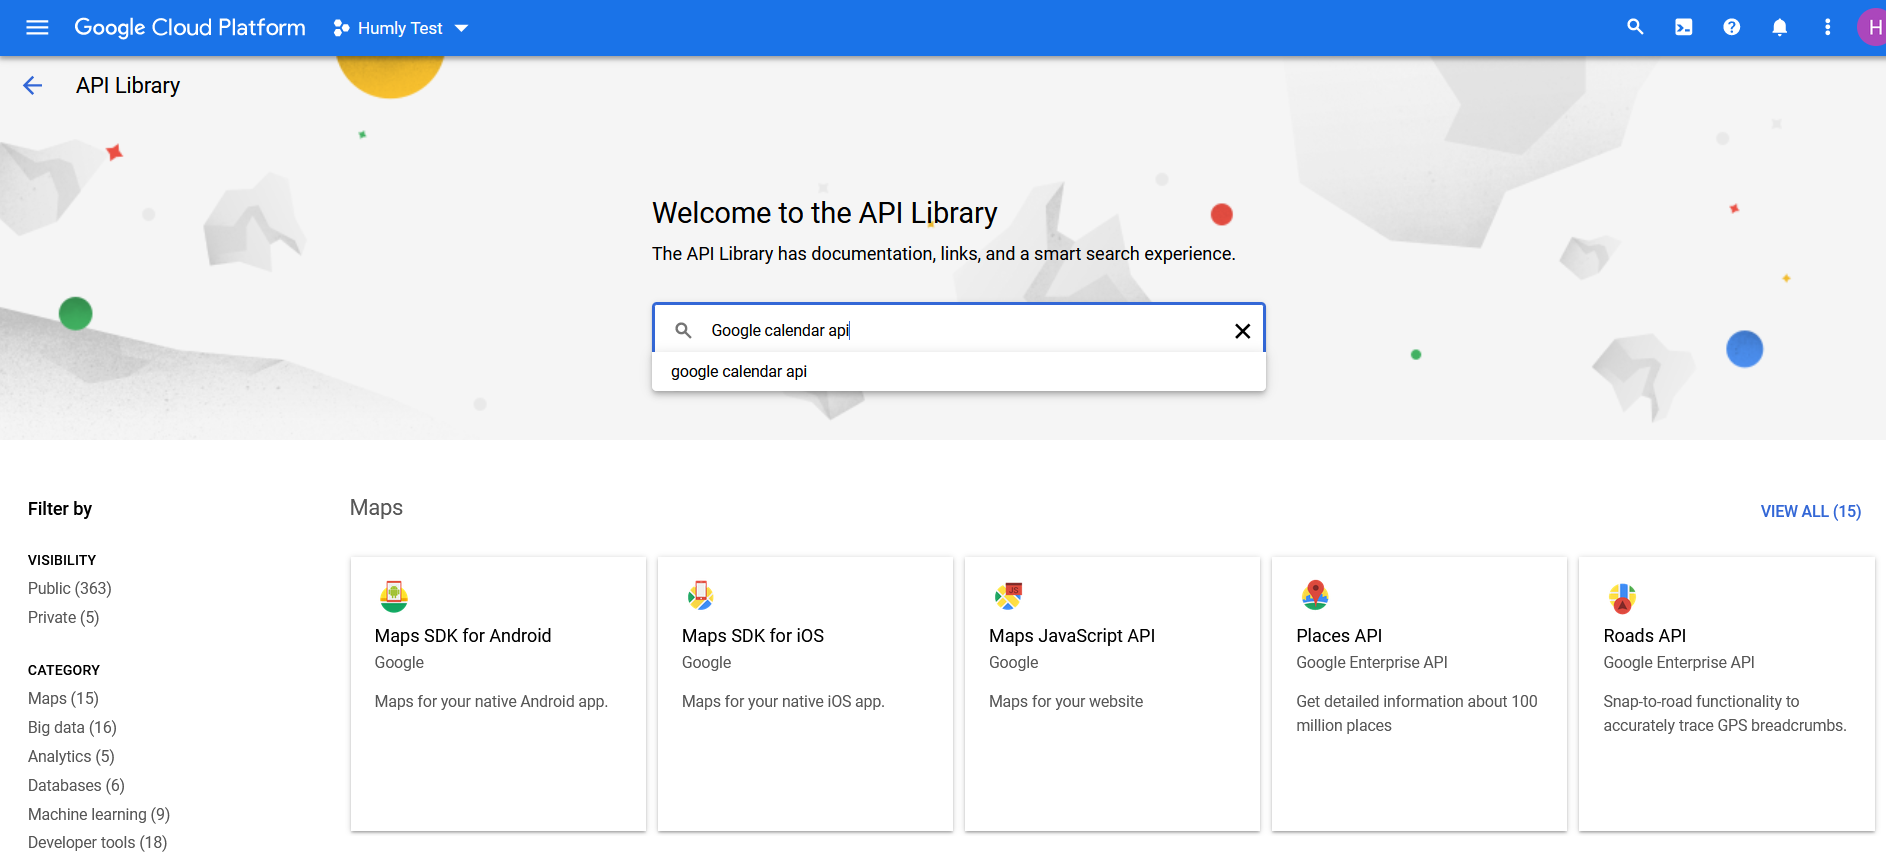The image size is (1886, 859).
Task: Open the Maps SDK for iOS card
Action: pos(805,694)
